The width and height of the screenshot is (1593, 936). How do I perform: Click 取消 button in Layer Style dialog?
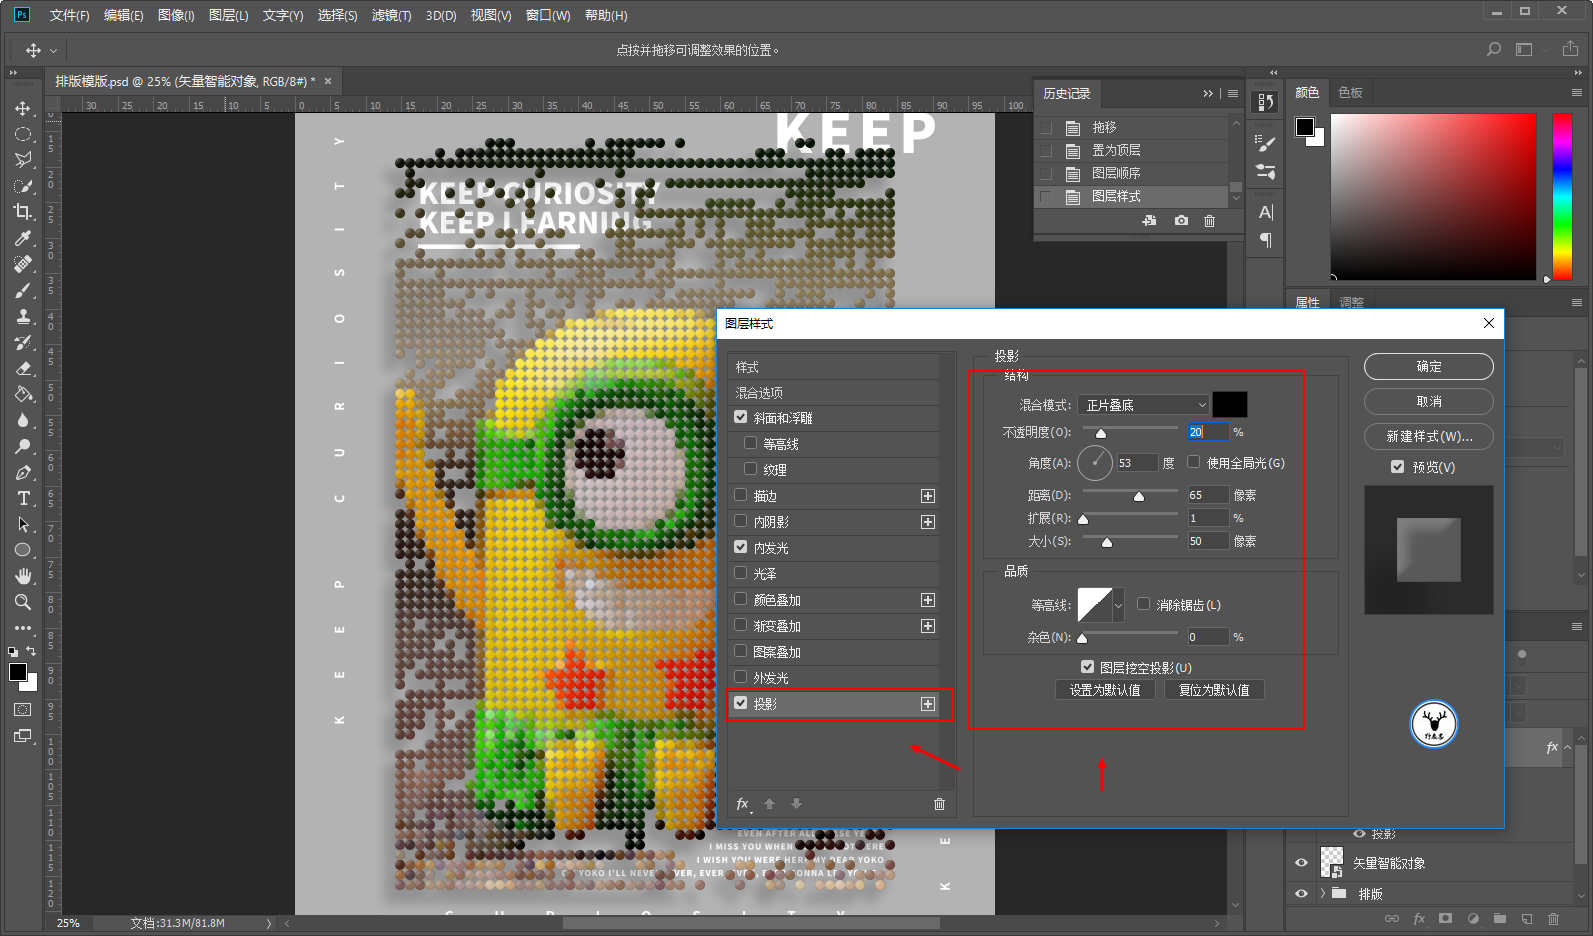pyautogui.click(x=1429, y=401)
